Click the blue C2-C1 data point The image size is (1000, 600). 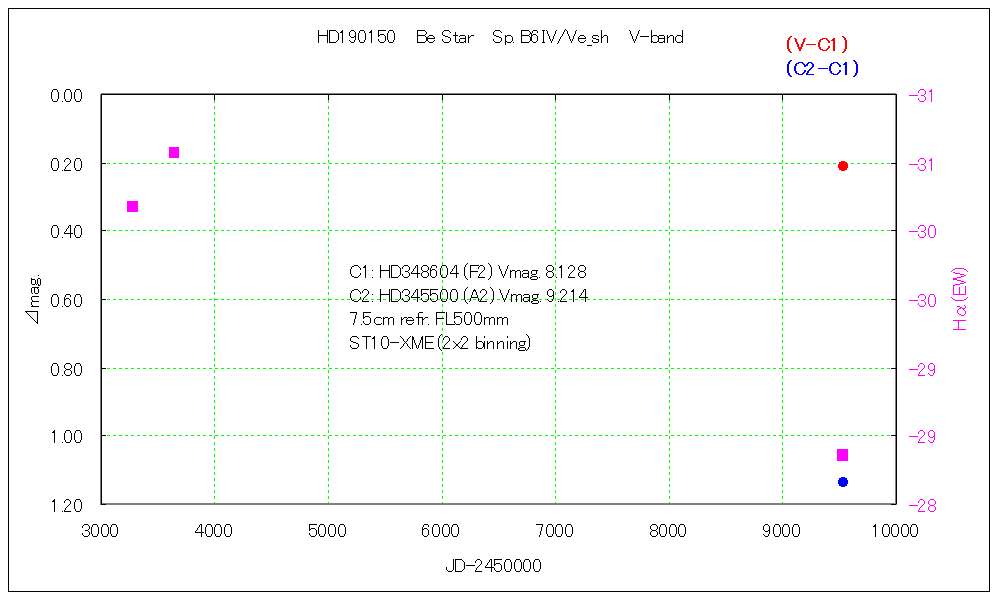843,482
